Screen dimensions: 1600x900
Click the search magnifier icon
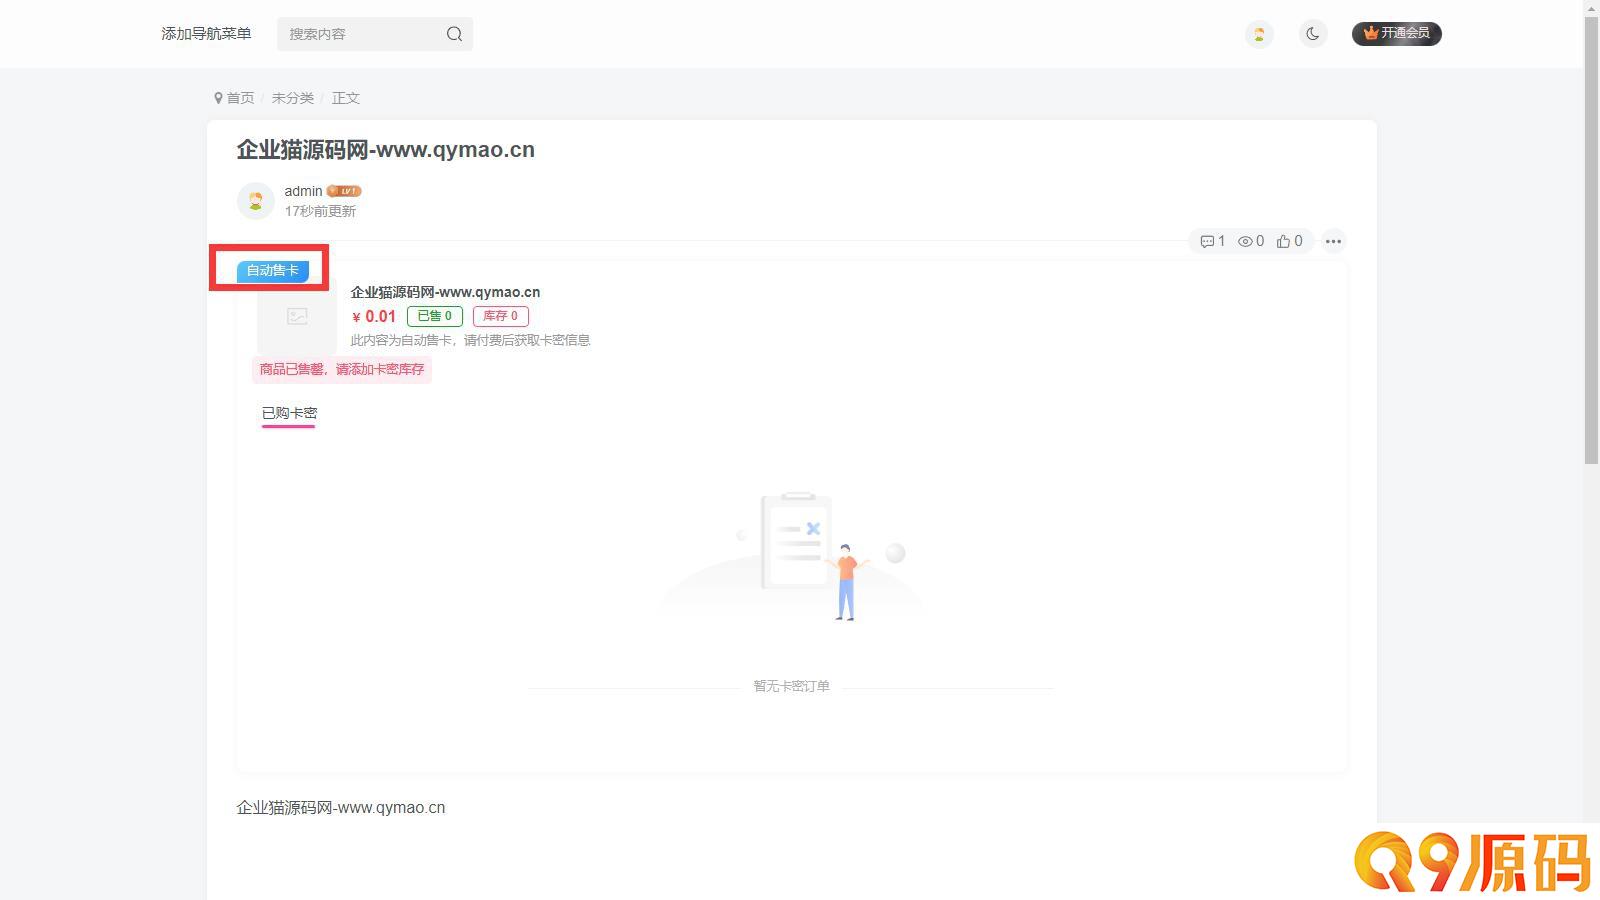click(x=454, y=34)
